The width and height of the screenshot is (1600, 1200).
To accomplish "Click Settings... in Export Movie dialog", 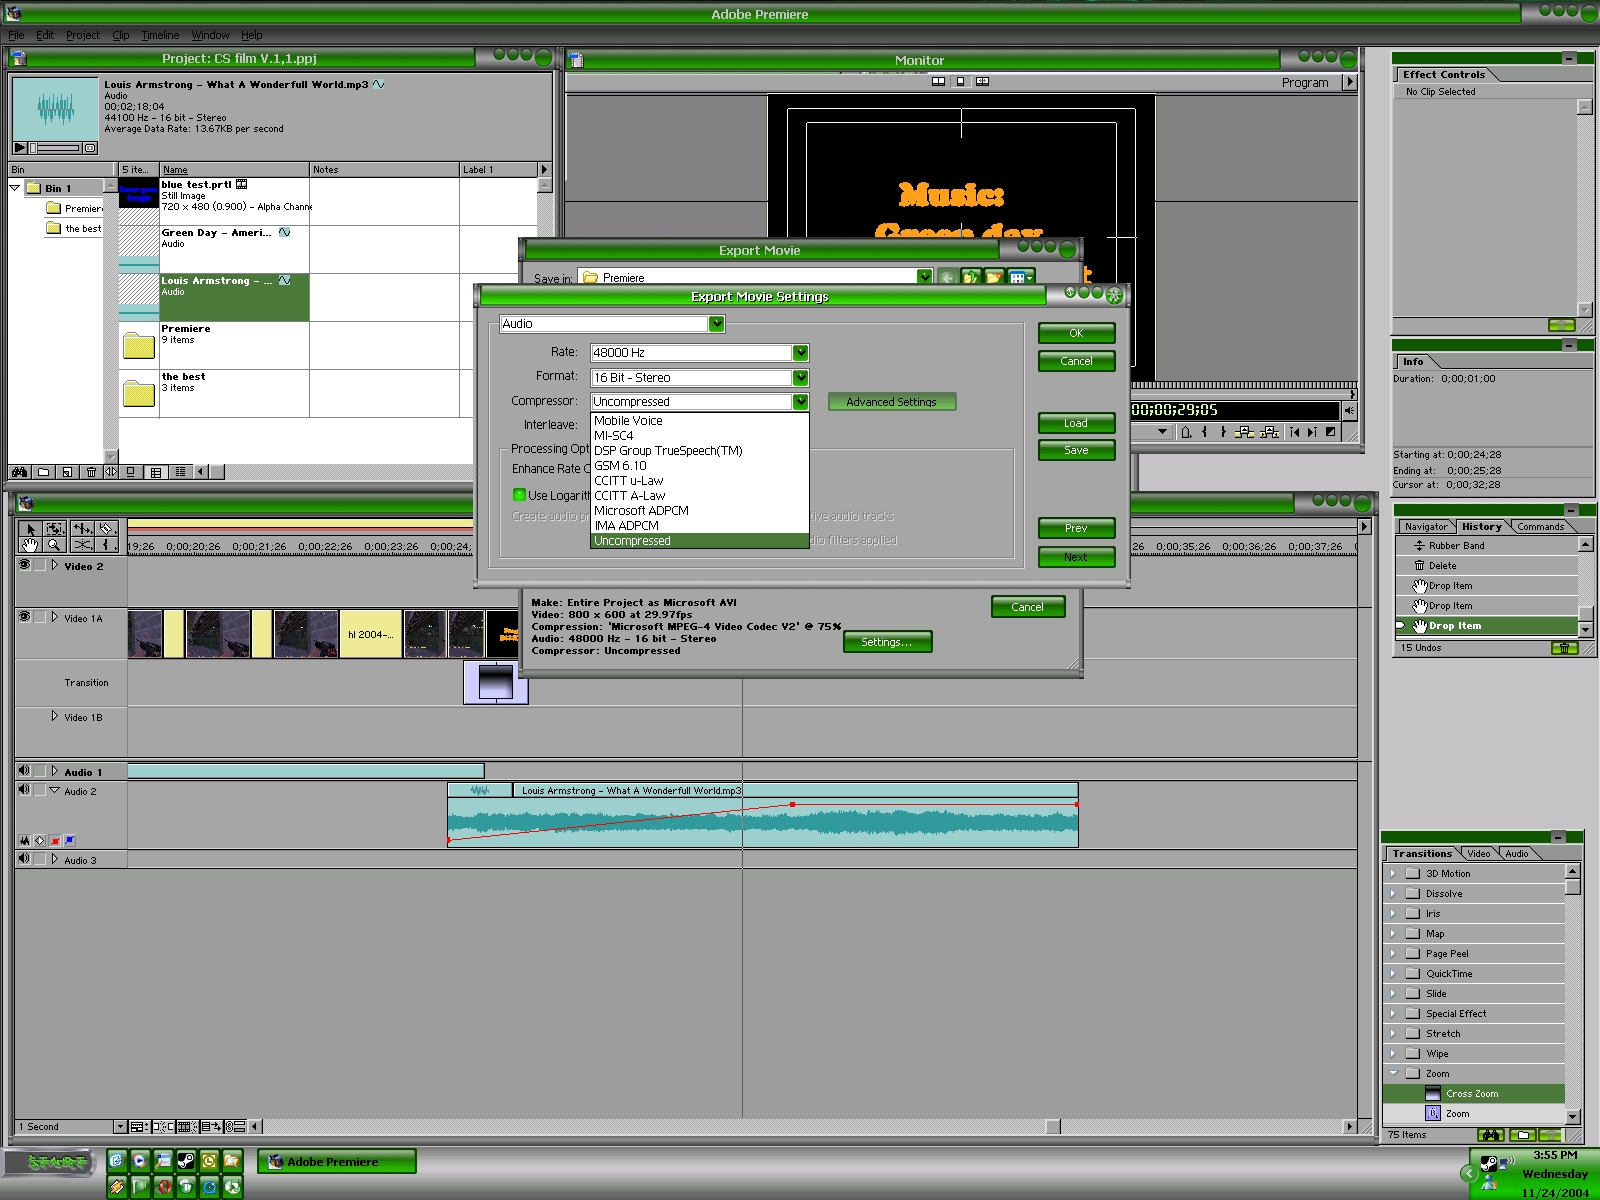I will pos(887,642).
